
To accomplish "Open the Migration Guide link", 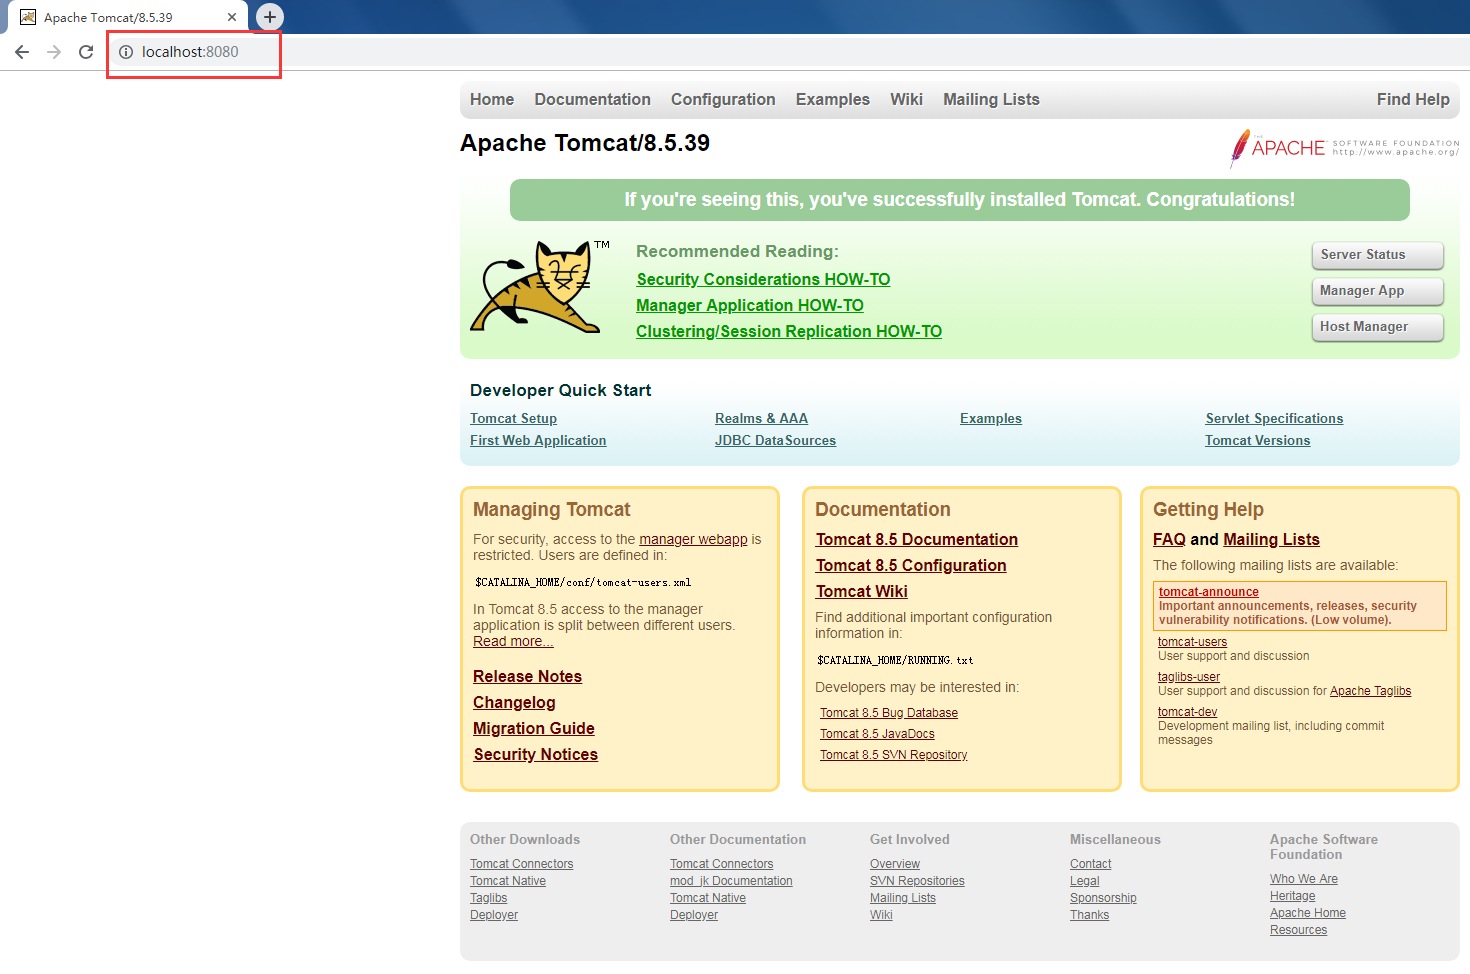I will pyautogui.click(x=534, y=728).
